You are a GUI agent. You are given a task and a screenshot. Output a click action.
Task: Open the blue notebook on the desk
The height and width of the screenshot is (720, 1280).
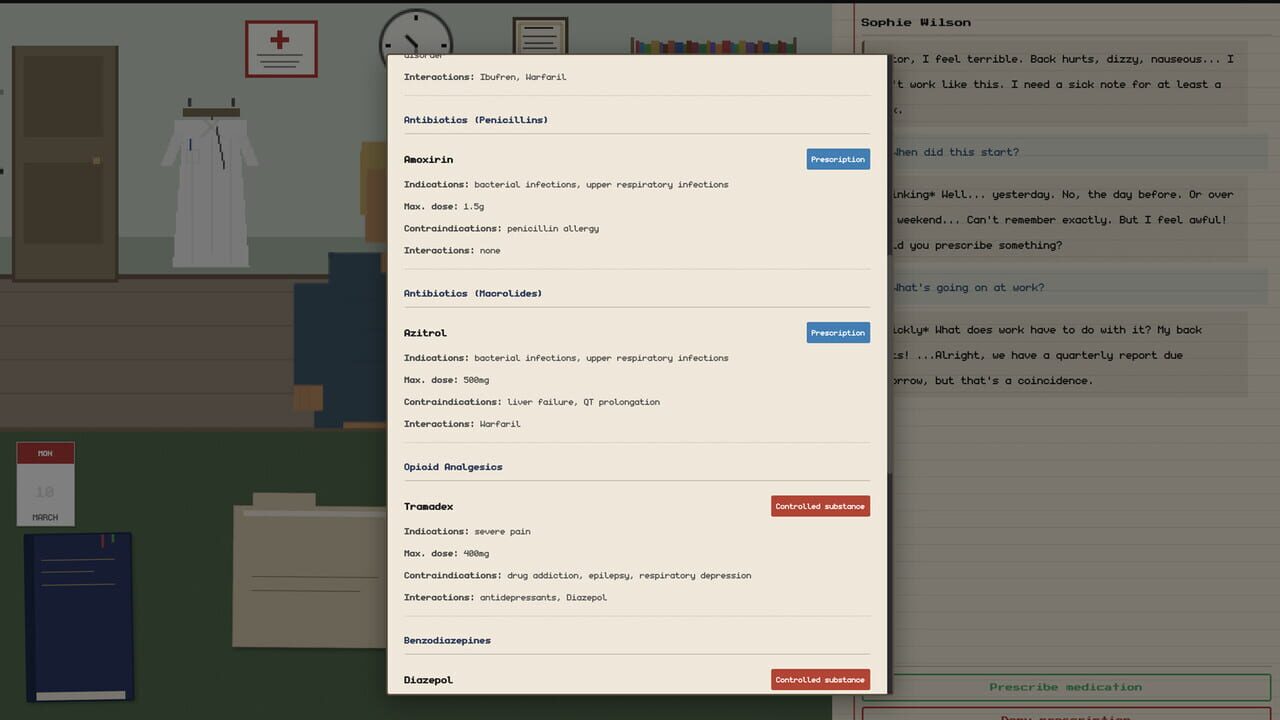pos(79,616)
